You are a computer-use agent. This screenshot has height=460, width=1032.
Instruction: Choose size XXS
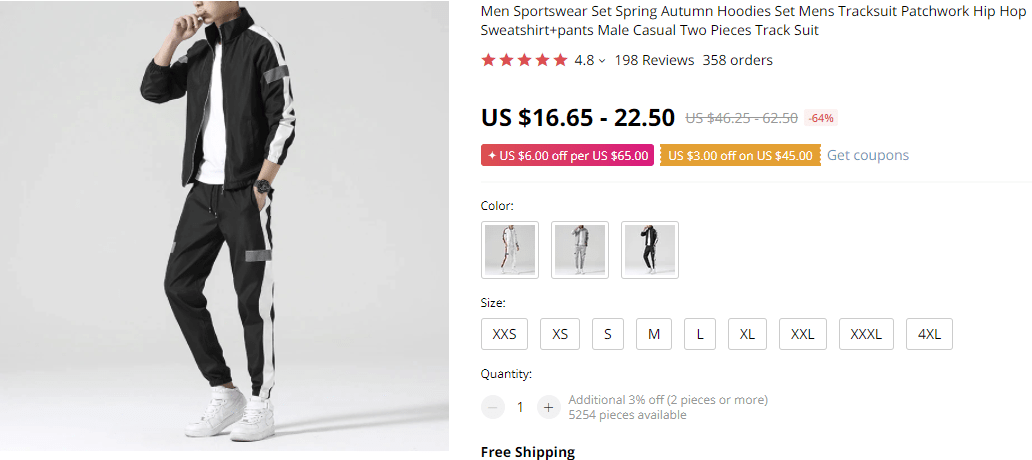coord(505,334)
